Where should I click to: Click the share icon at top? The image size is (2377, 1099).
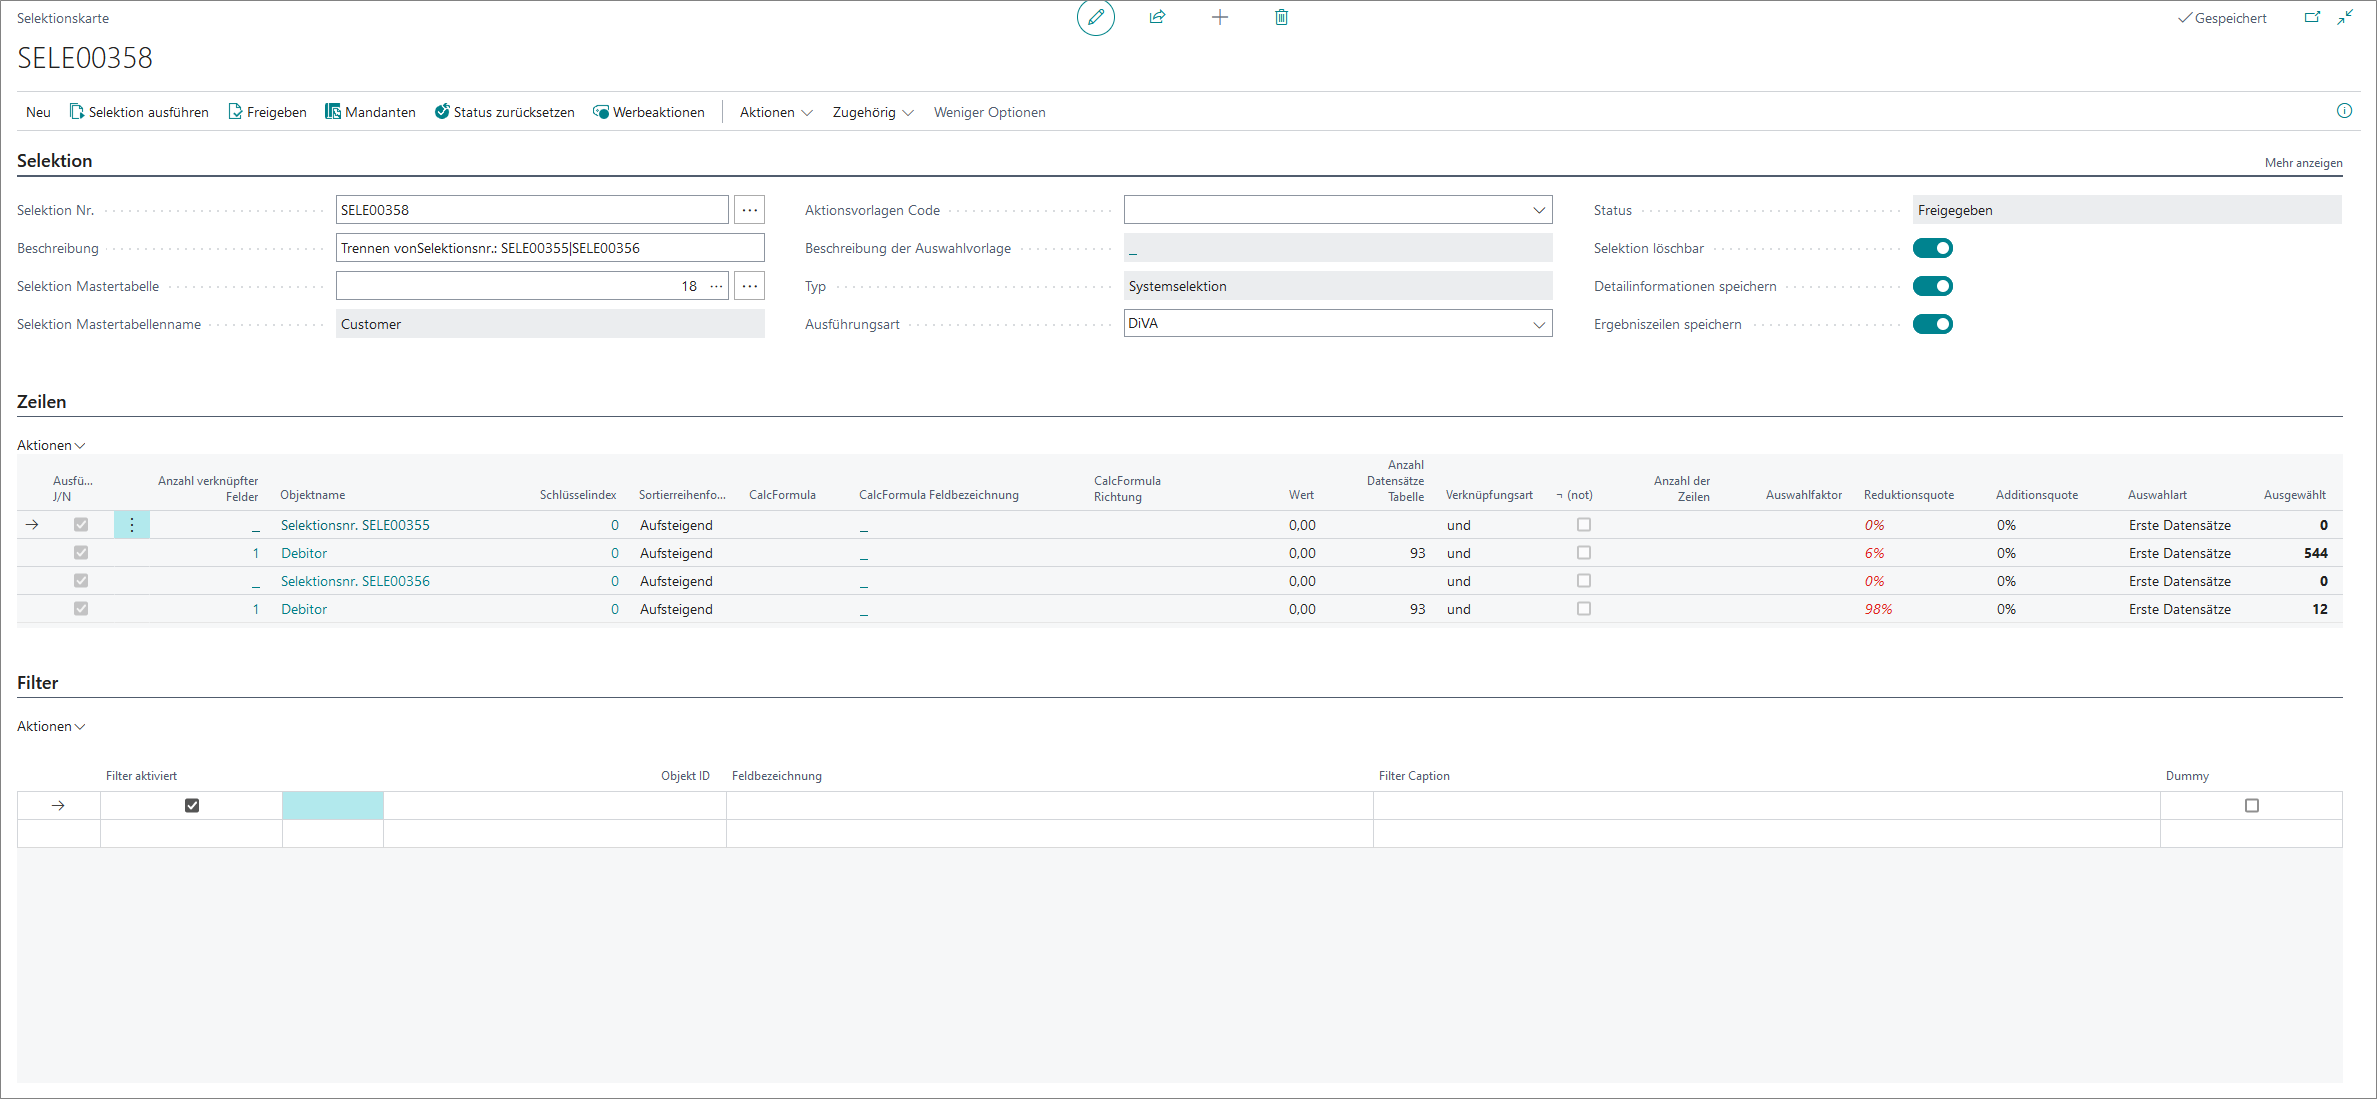(x=1157, y=17)
